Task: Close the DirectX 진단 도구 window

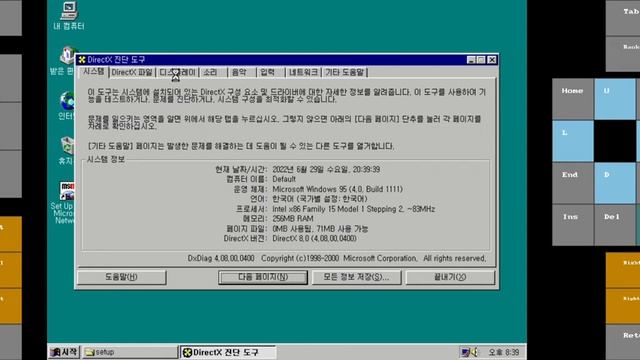Action: [x=492, y=60]
